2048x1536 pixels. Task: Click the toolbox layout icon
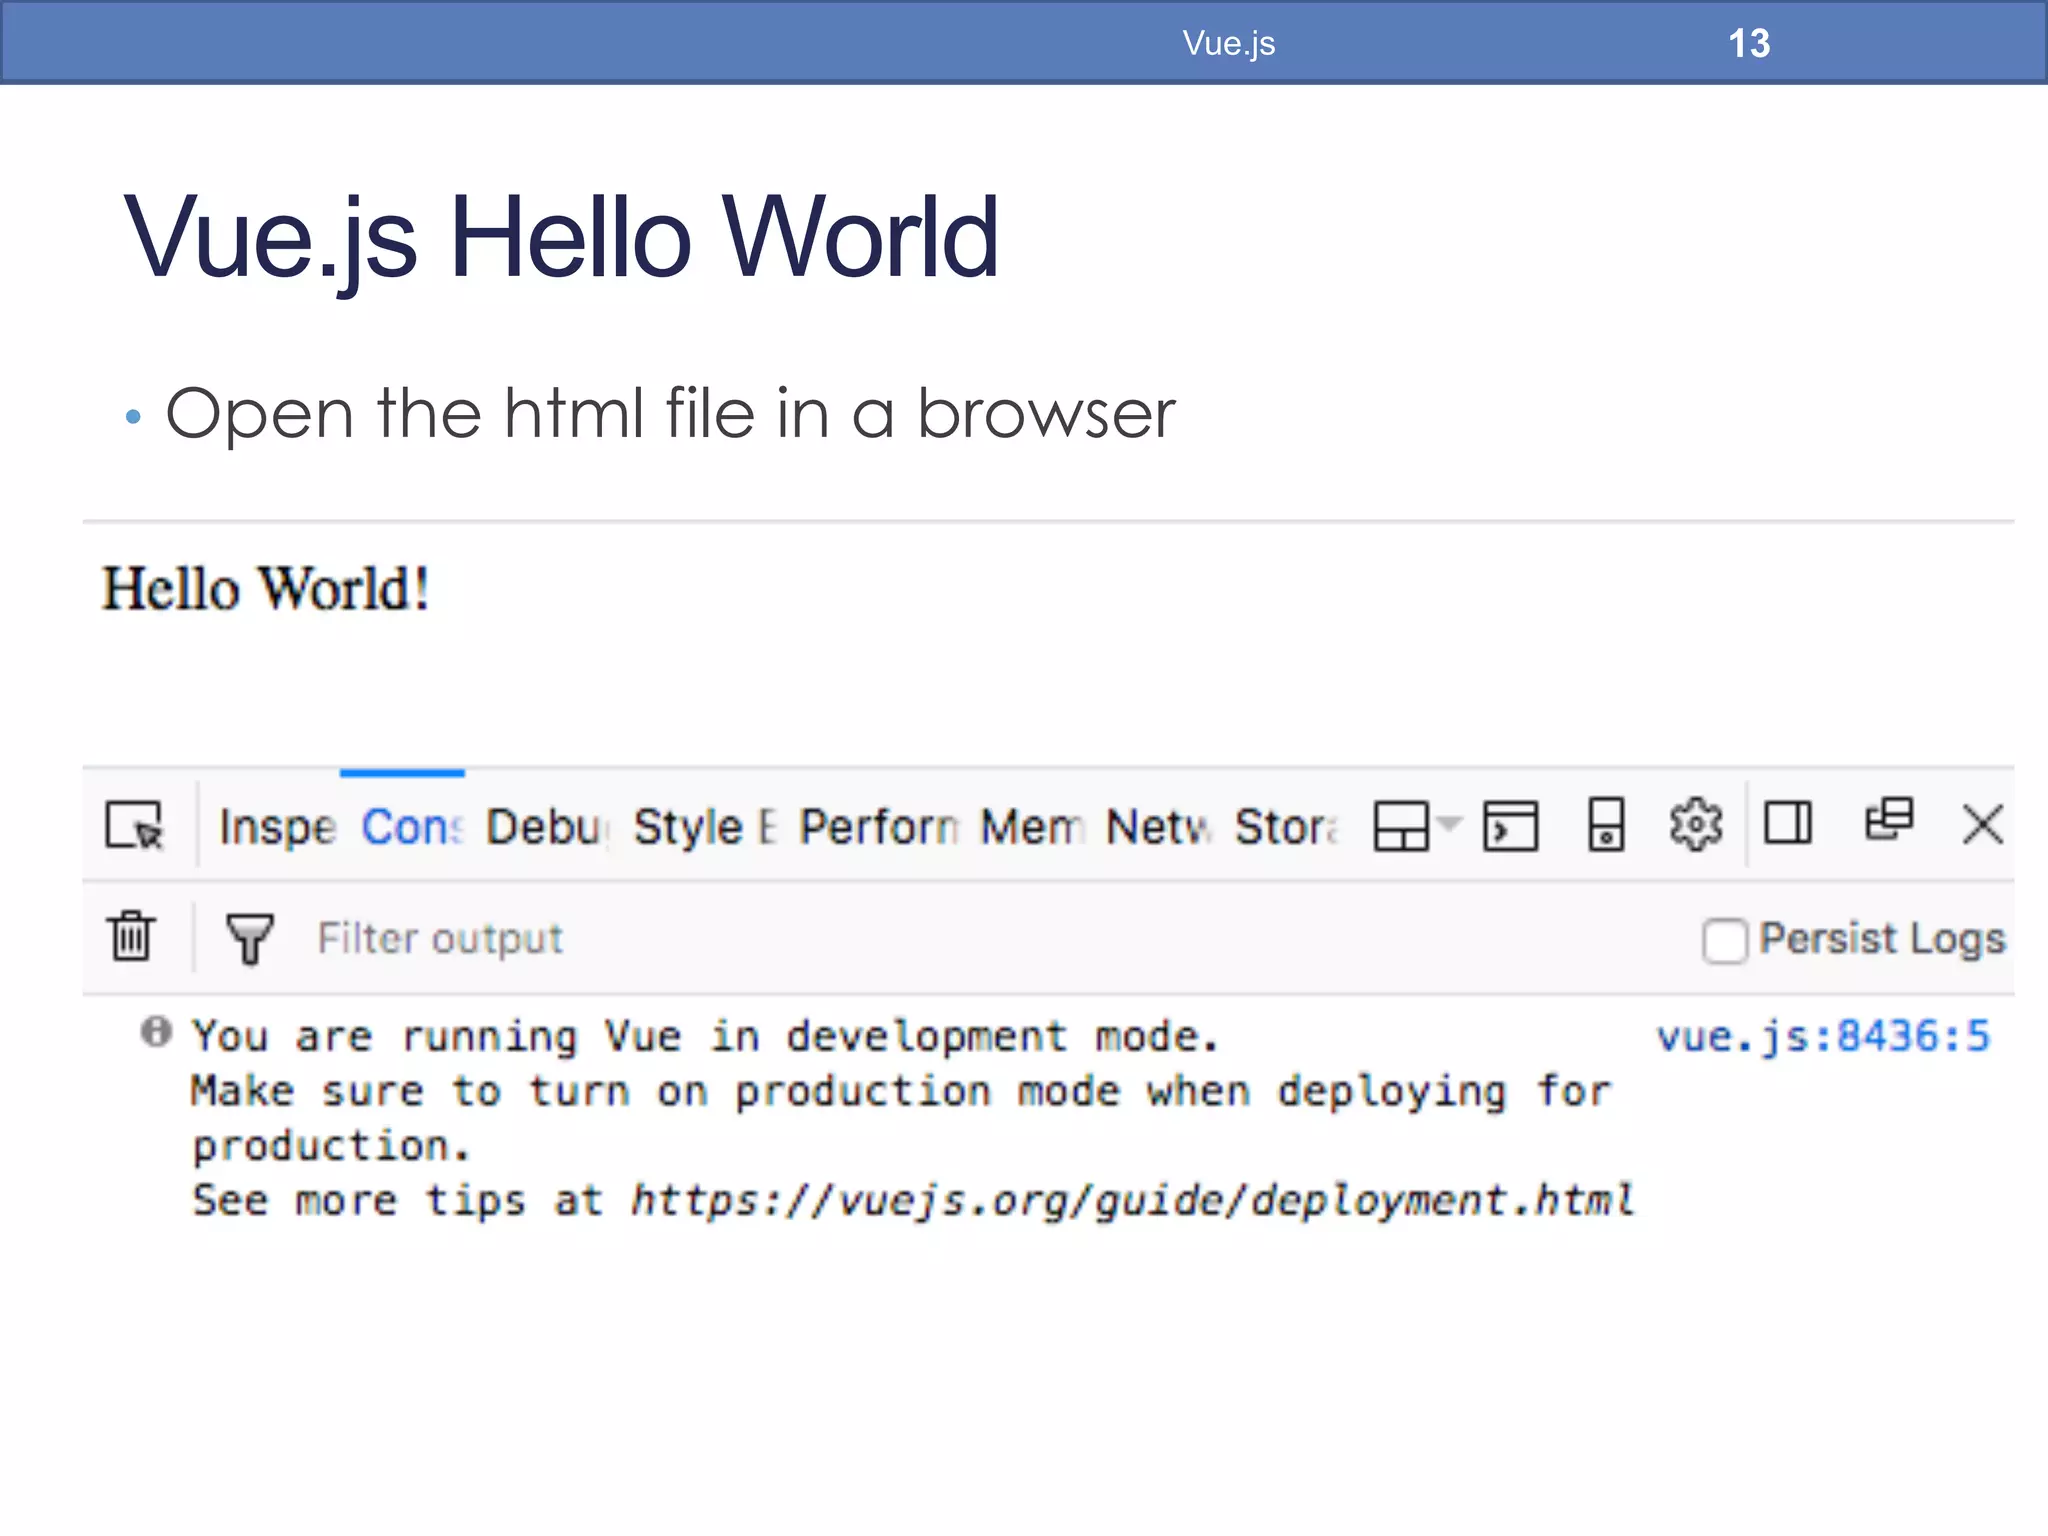1401,827
